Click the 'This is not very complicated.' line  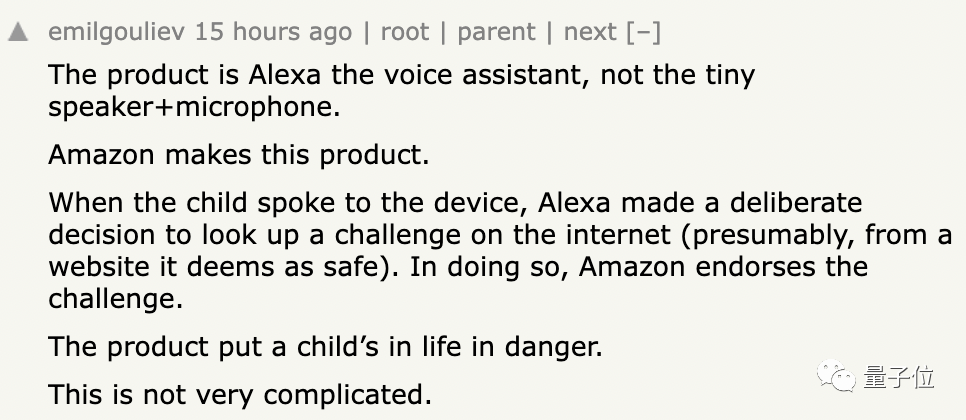[x=240, y=394]
